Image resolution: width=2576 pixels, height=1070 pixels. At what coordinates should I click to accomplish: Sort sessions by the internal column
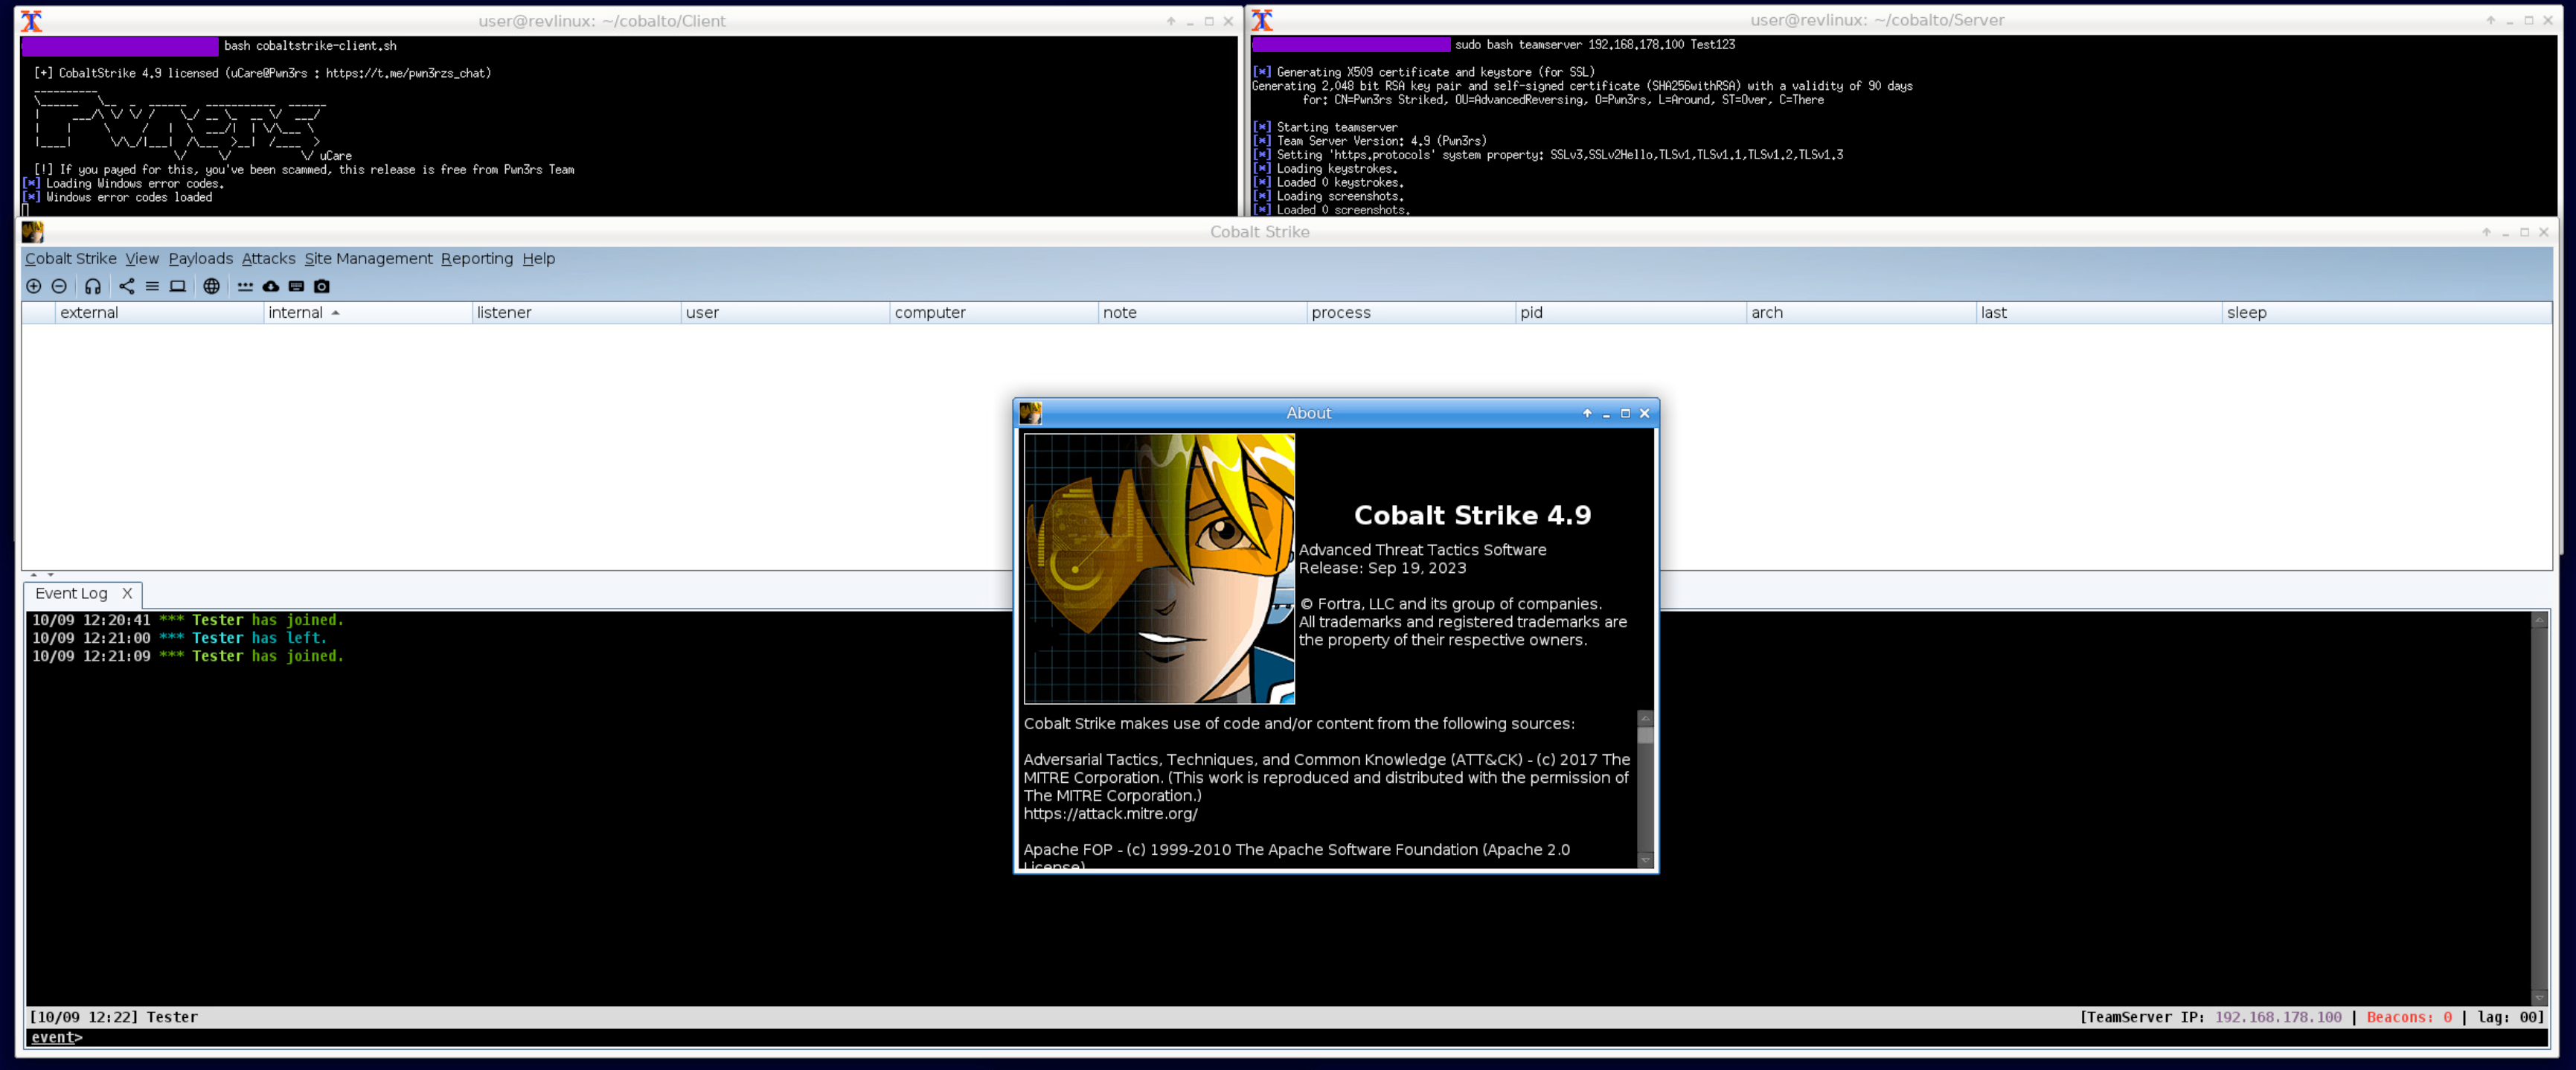coord(368,312)
